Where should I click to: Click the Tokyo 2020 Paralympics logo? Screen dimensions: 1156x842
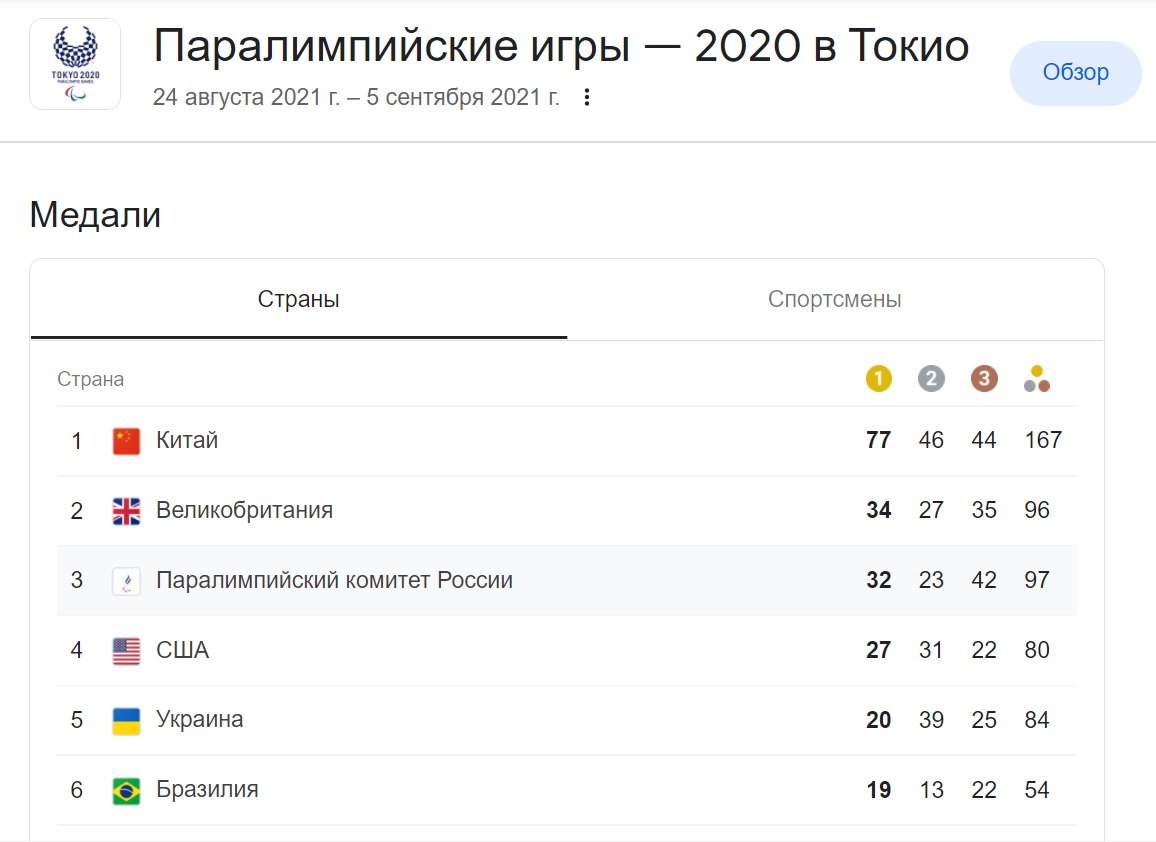(x=75, y=64)
